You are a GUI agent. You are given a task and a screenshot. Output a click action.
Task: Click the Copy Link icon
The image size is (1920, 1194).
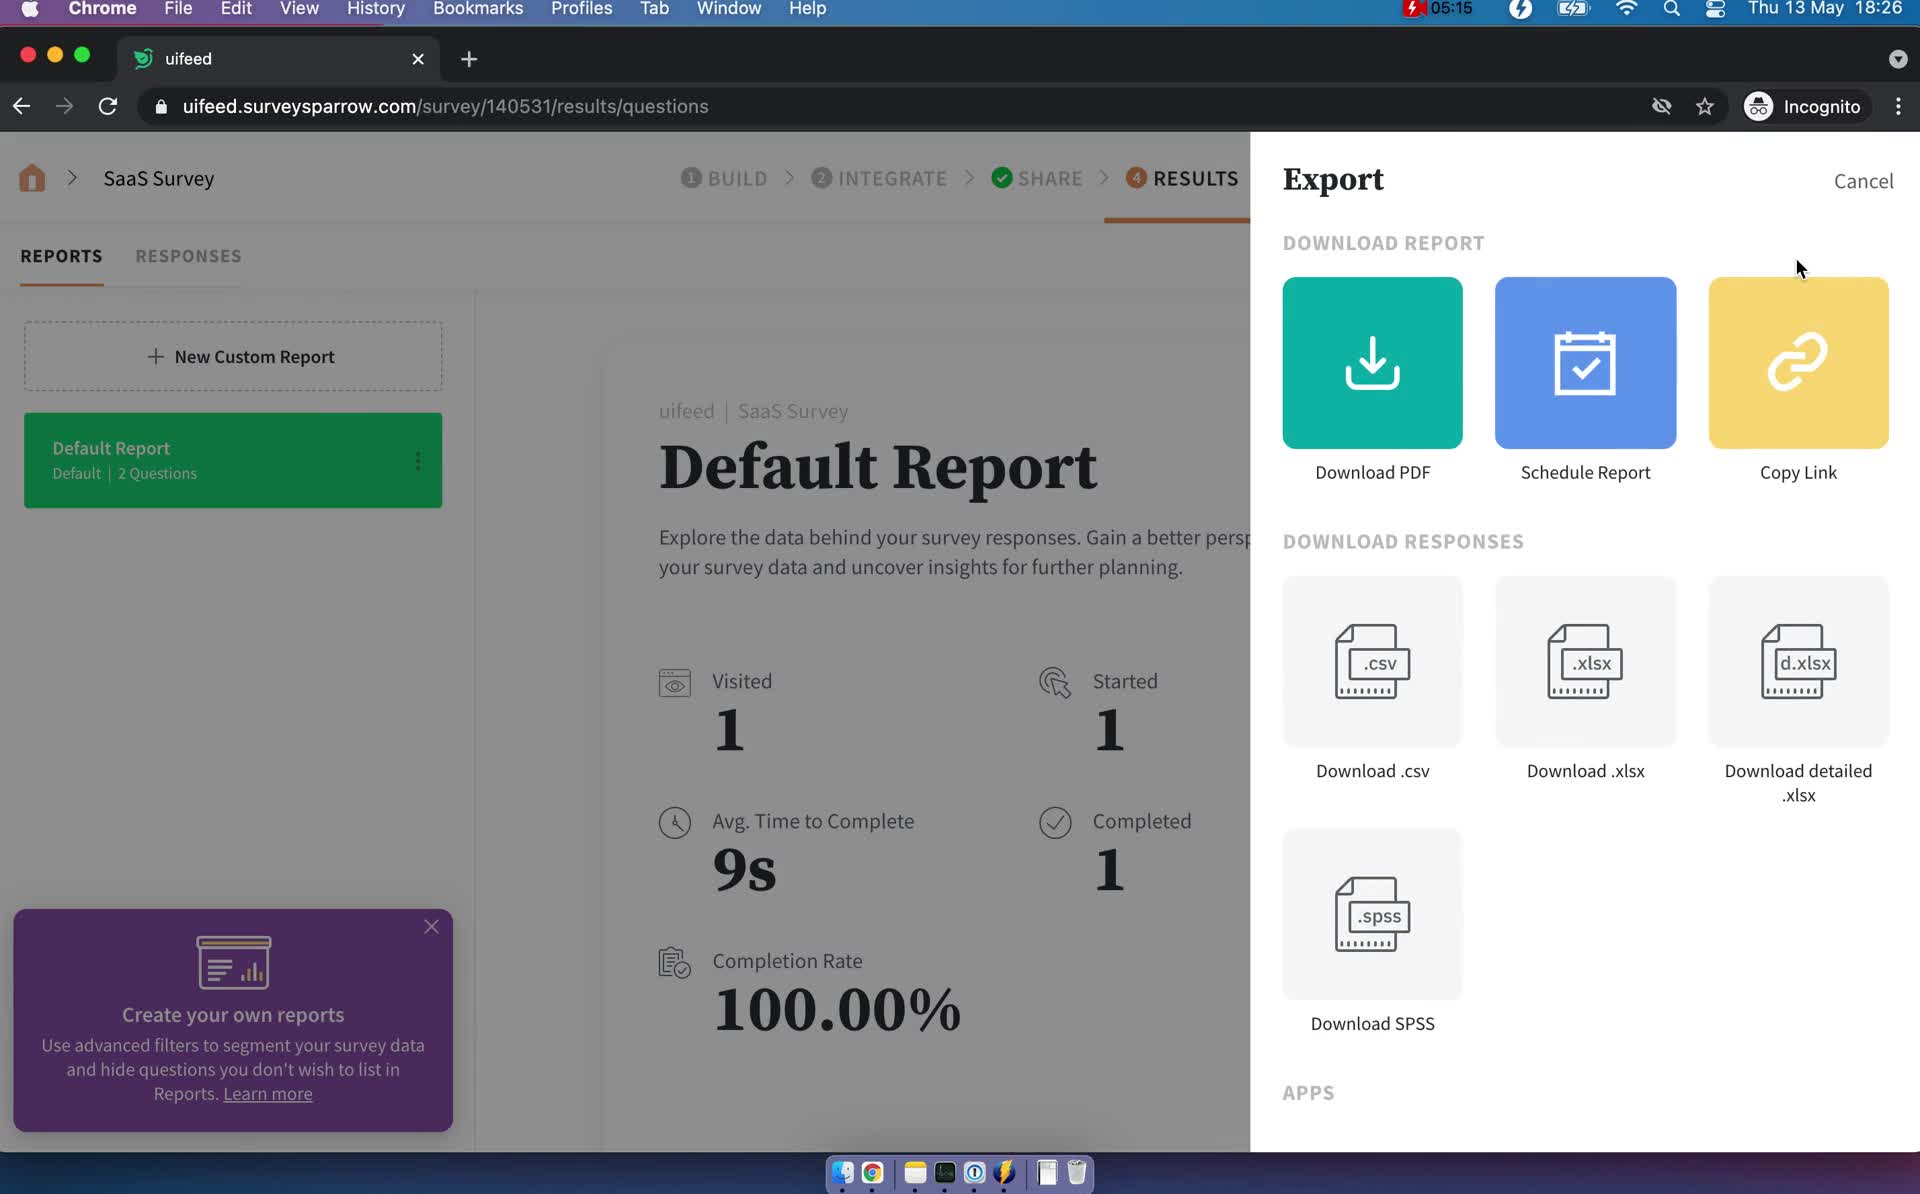point(1798,362)
